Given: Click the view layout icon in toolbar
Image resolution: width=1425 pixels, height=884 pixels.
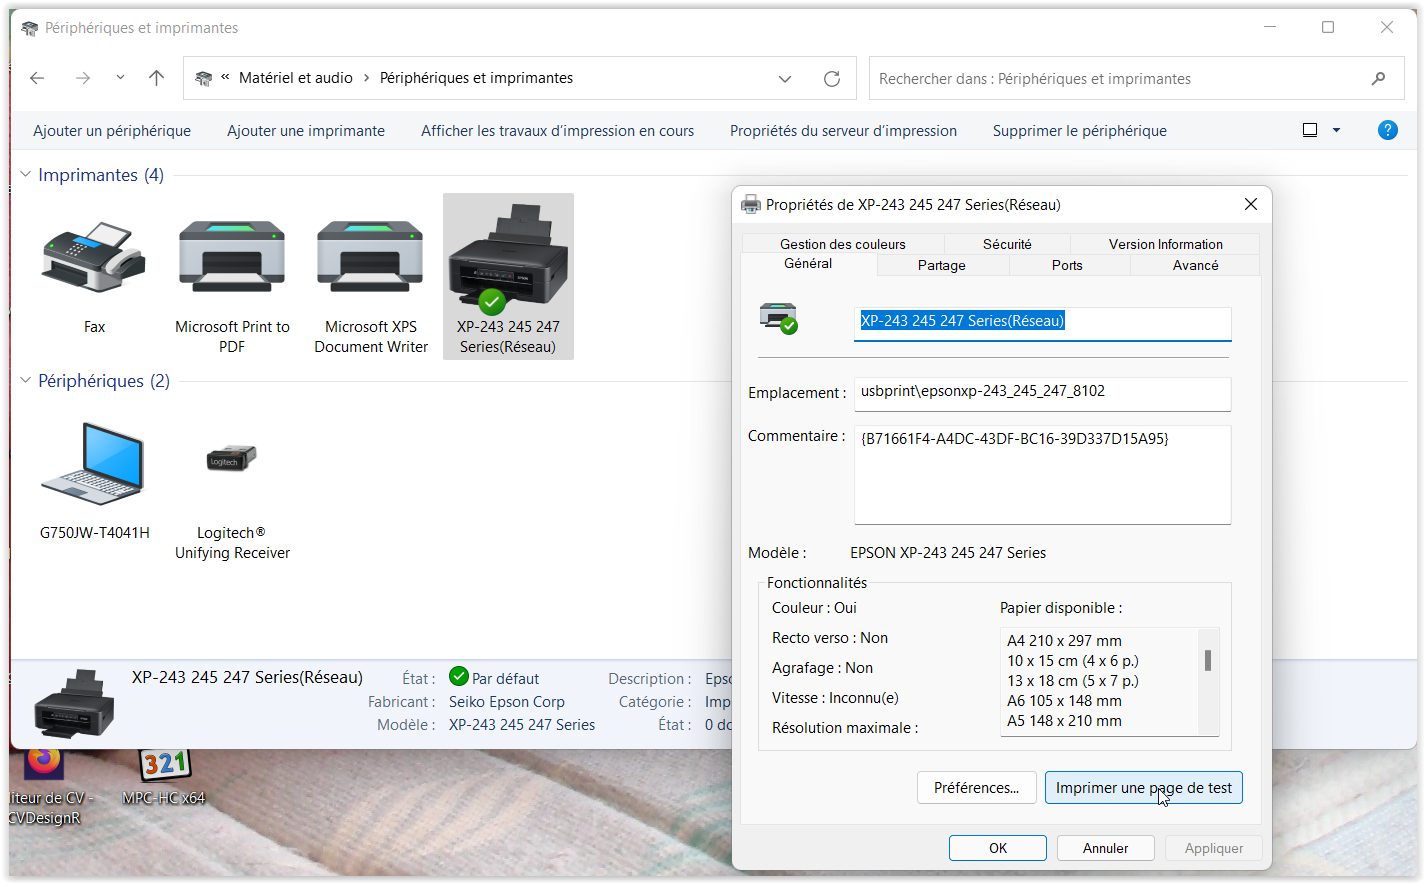Looking at the screenshot, I should click(1310, 130).
